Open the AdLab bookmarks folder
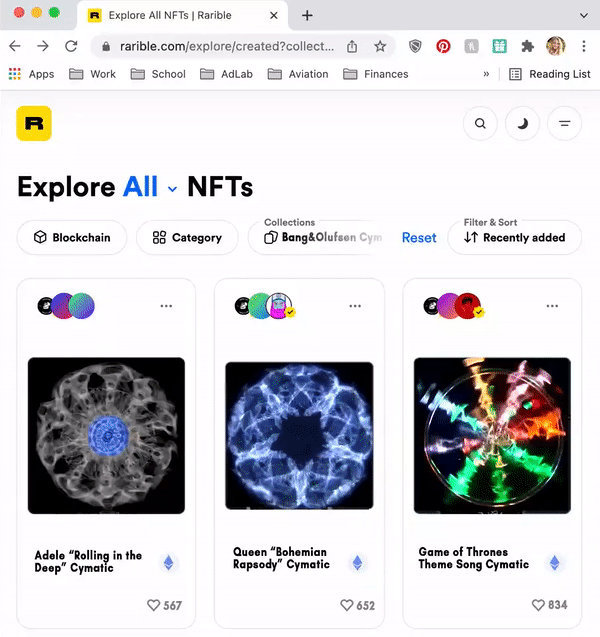The height and width of the screenshot is (637, 600). pyautogui.click(x=227, y=74)
